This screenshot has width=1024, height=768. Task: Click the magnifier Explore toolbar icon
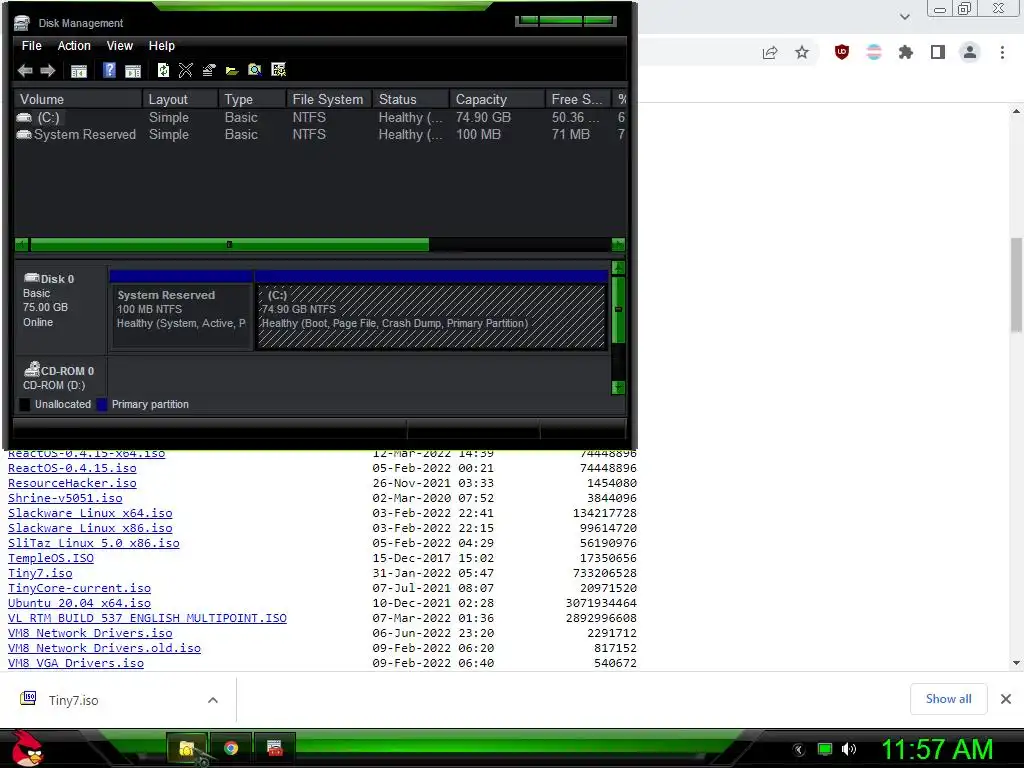pos(255,70)
